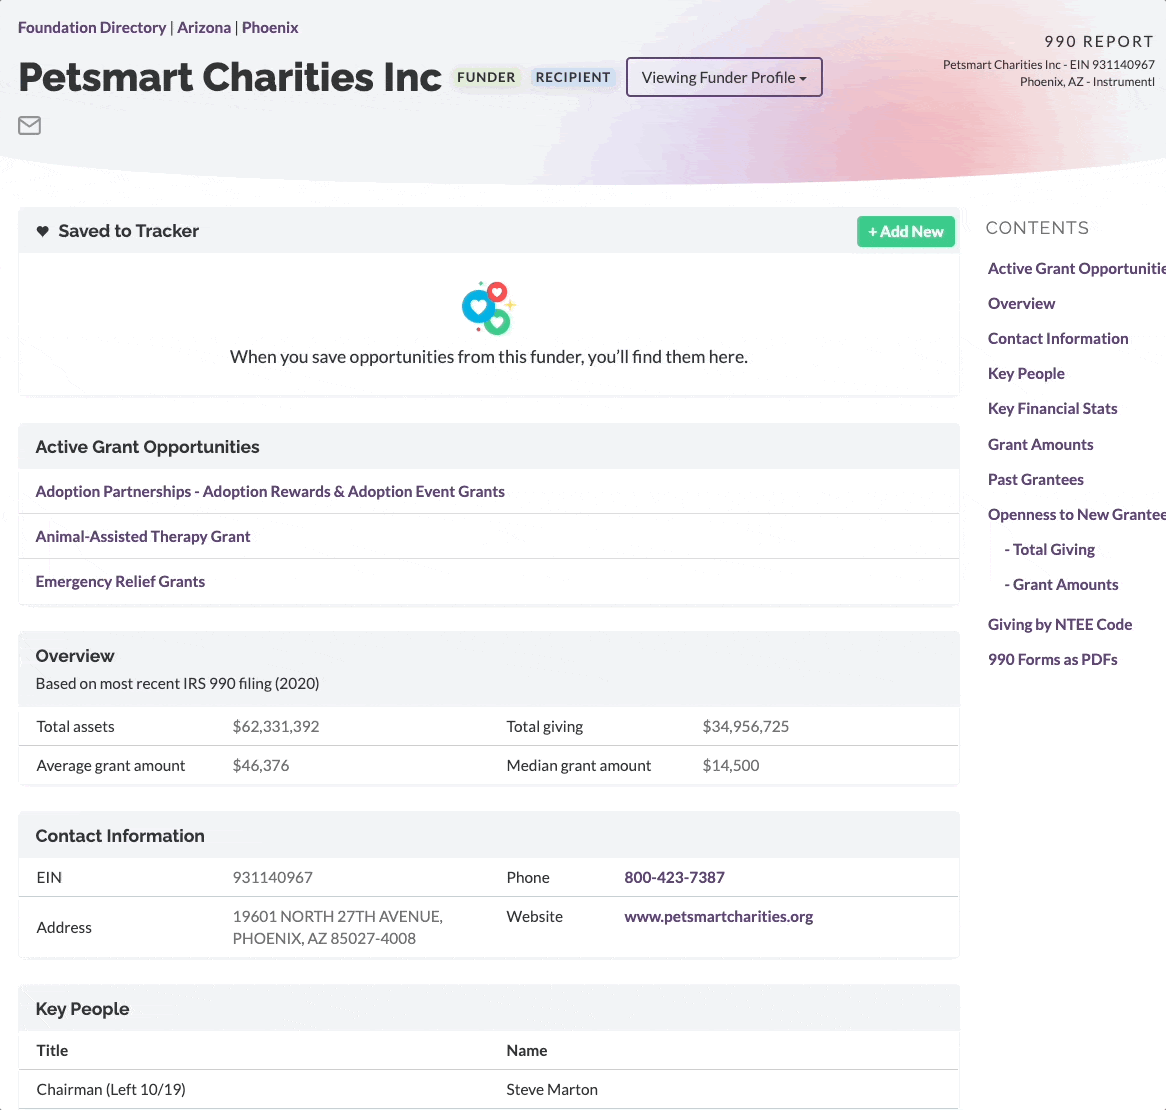This screenshot has height=1110, width=1166.
Task: Jump to Grant Amounts in Contents
Action: [1040, 445]
